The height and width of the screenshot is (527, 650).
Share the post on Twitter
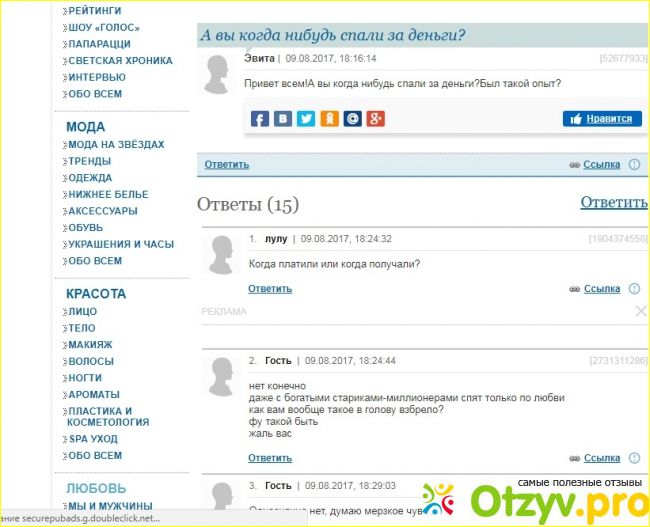(x=306, y=119)
